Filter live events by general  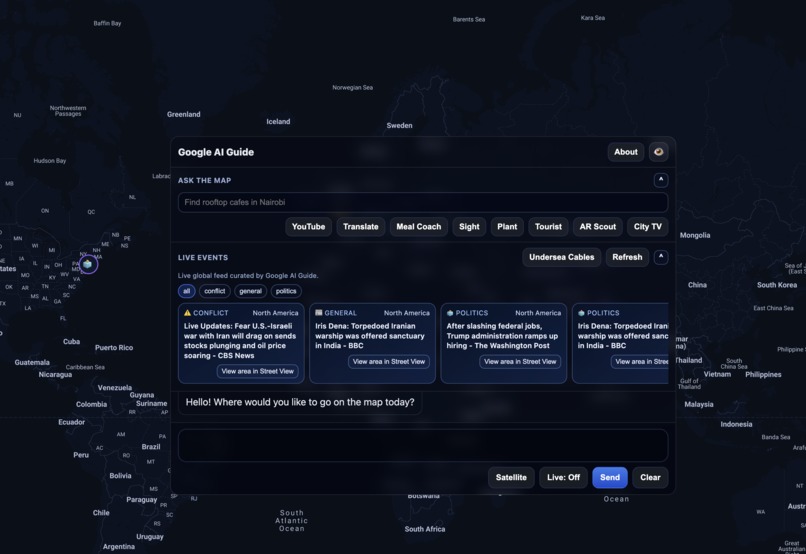click(x=250, y=291)
